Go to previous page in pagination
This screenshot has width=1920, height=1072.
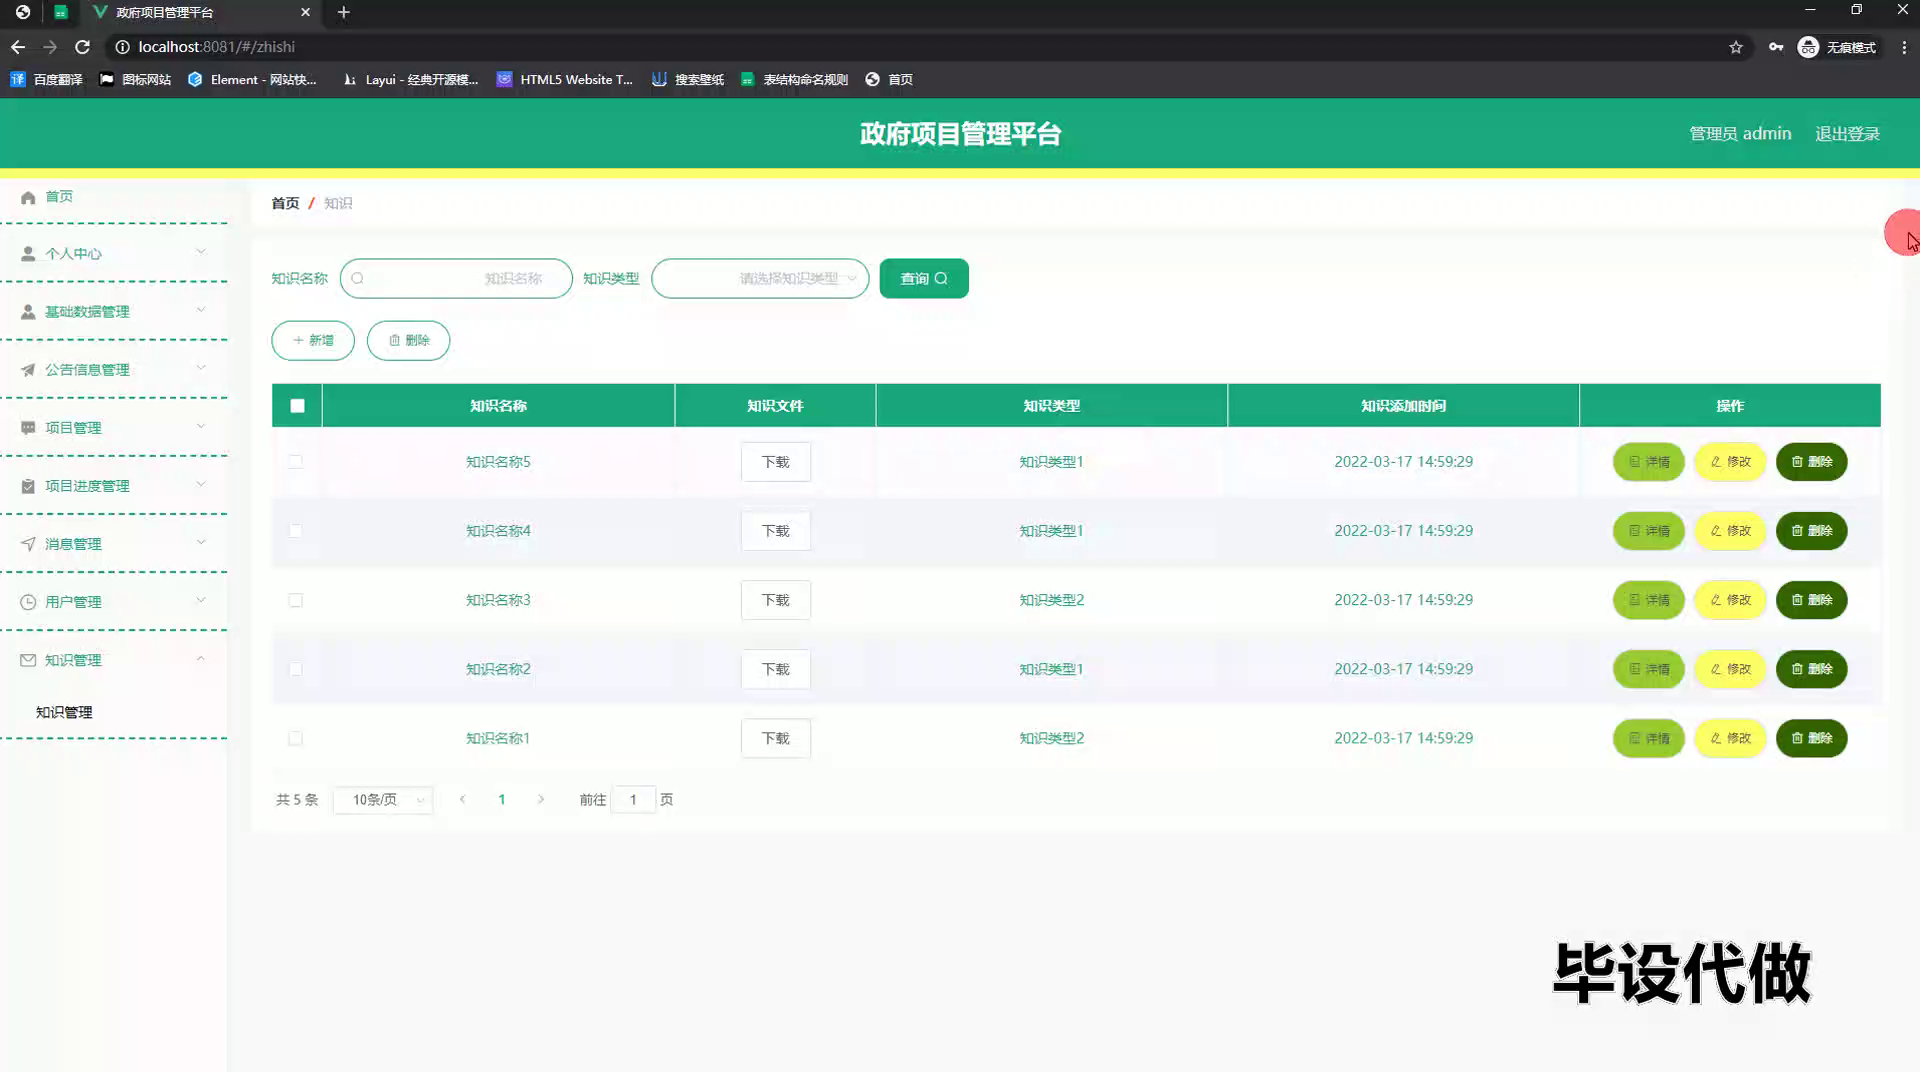click(462, 800)
